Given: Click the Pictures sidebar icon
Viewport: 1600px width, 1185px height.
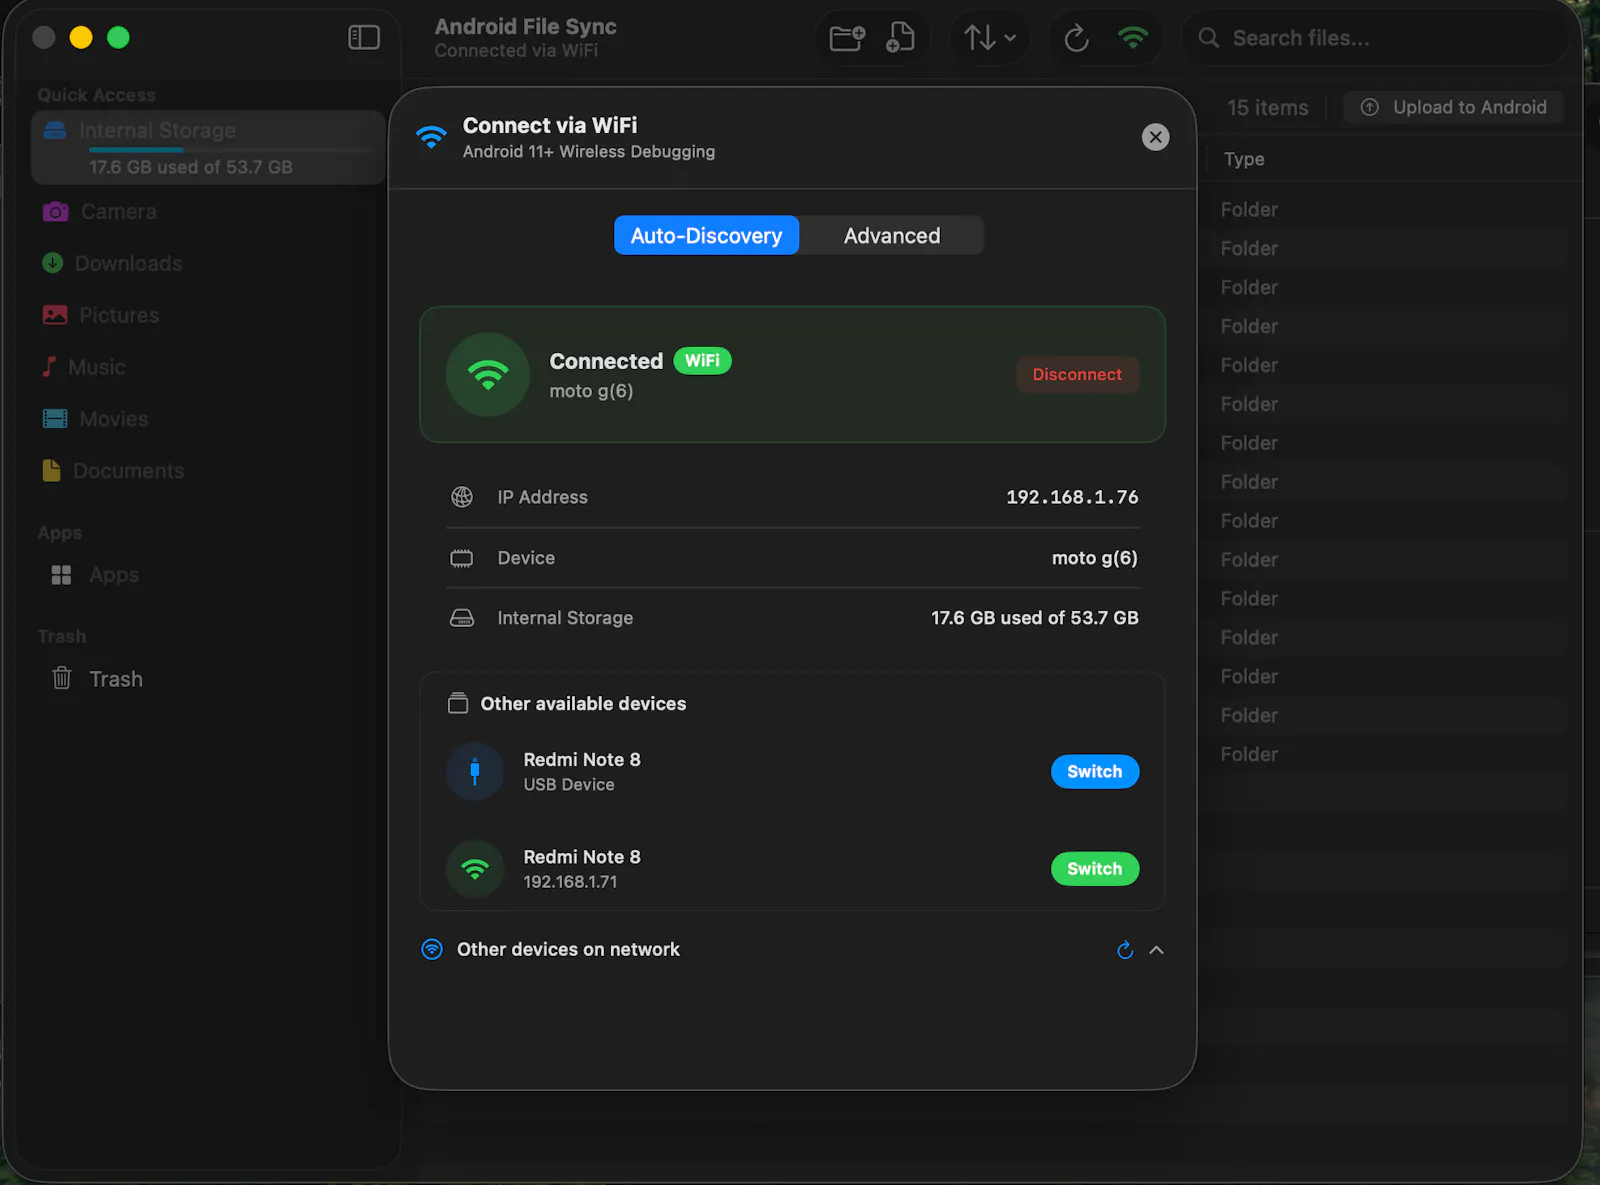Looking at the screenshot, I should tap(55, 315).
